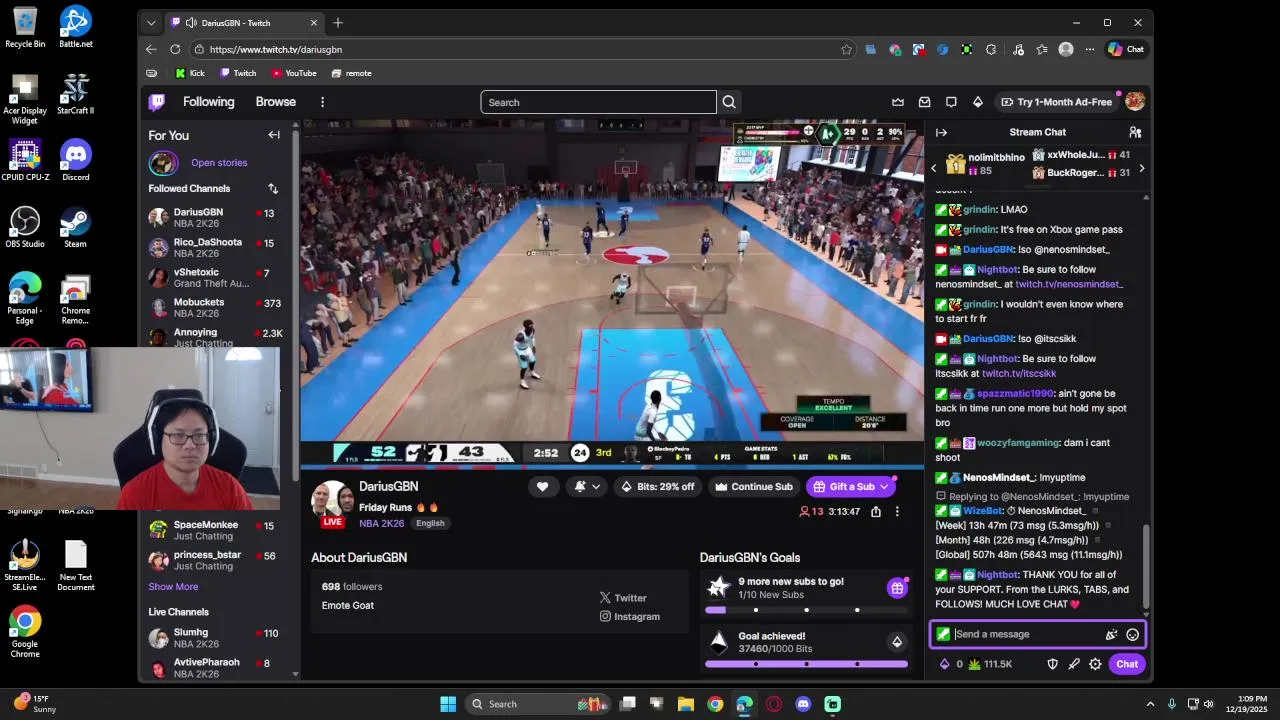
Task: Open Prime Gaming crown icon in header
Action: 898,102
